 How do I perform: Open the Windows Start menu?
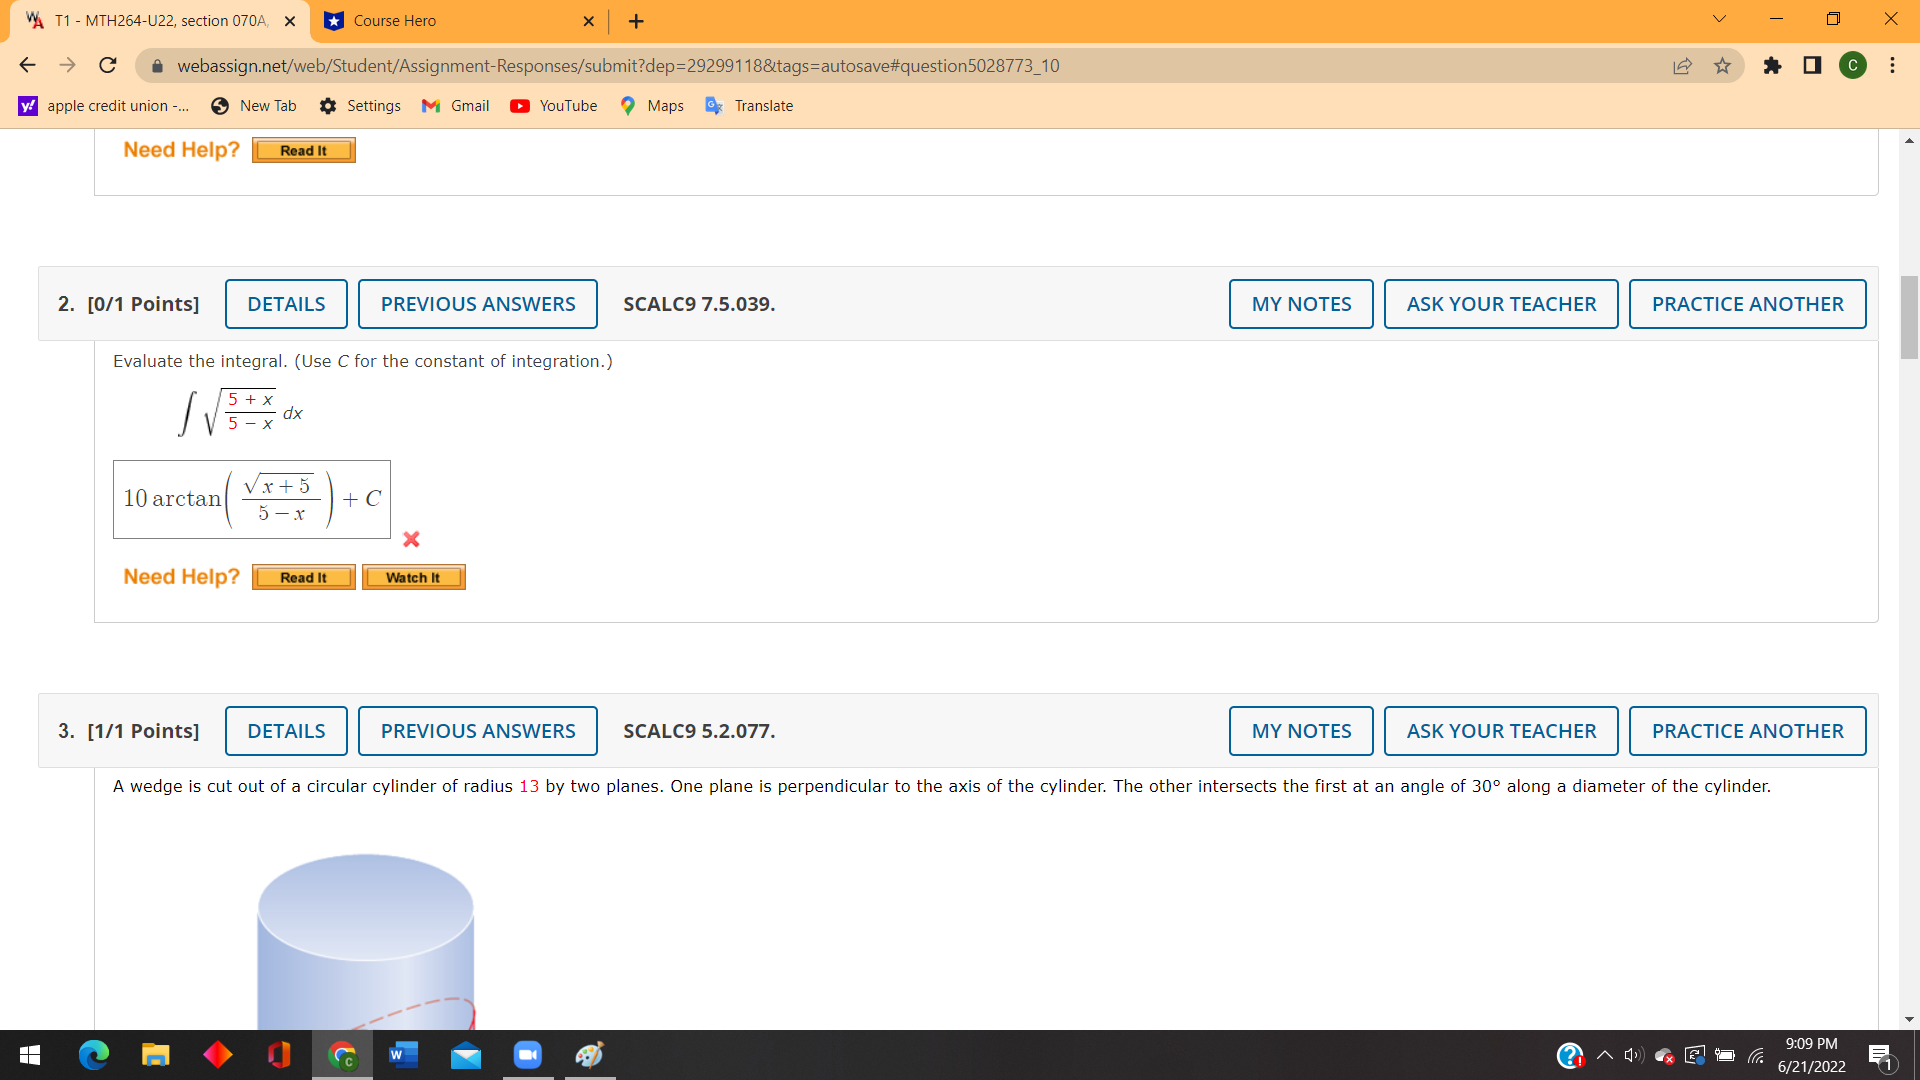click(29, 1054)
